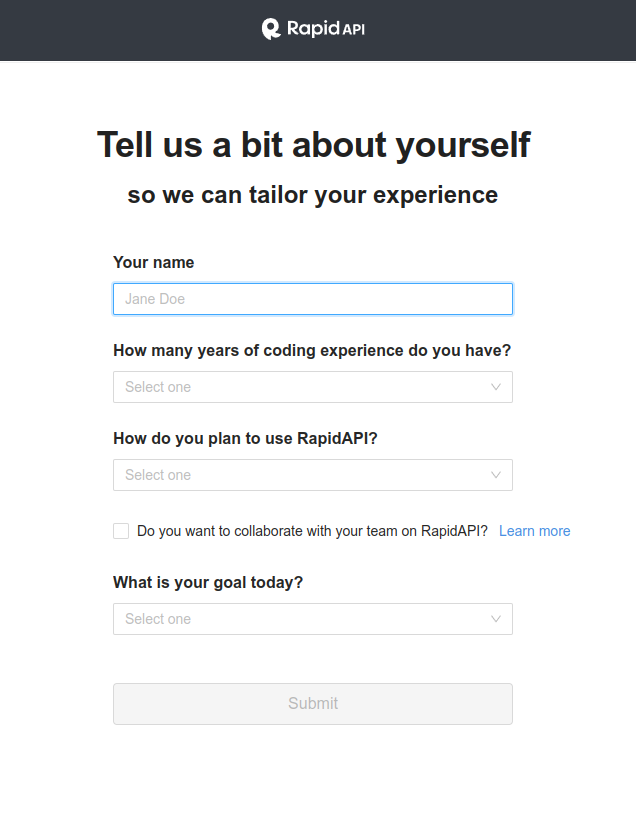Image resolution: width=636 pixels, height=817 pixels.
Task: Click the chevron arrow of coding experience select
Action: [x=496, y=387]
